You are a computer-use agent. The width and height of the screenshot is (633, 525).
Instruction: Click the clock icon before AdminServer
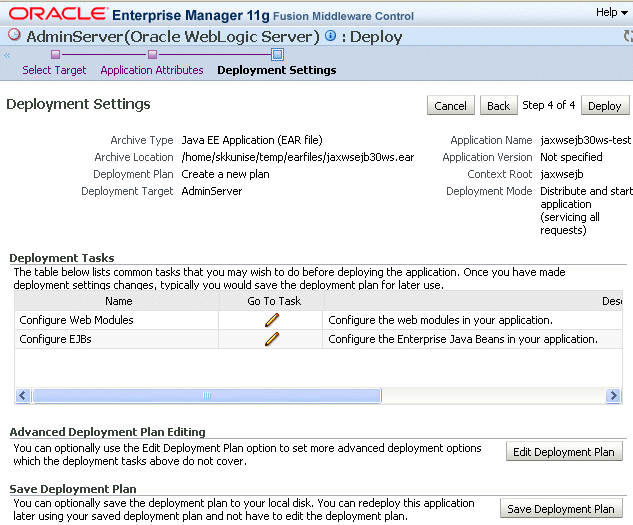pyautogui.click(x=14, y=35)
